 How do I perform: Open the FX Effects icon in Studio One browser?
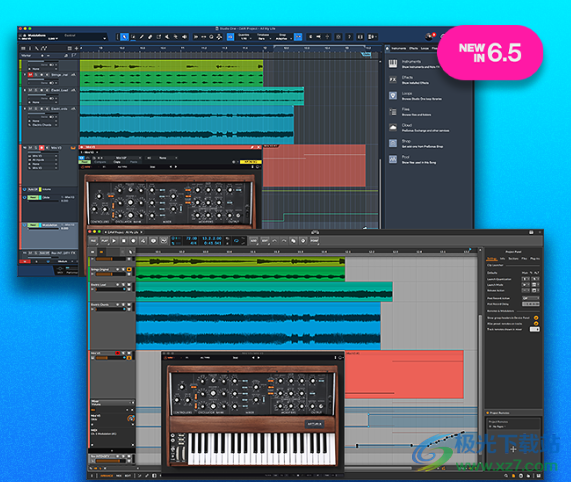coord(393,79)
